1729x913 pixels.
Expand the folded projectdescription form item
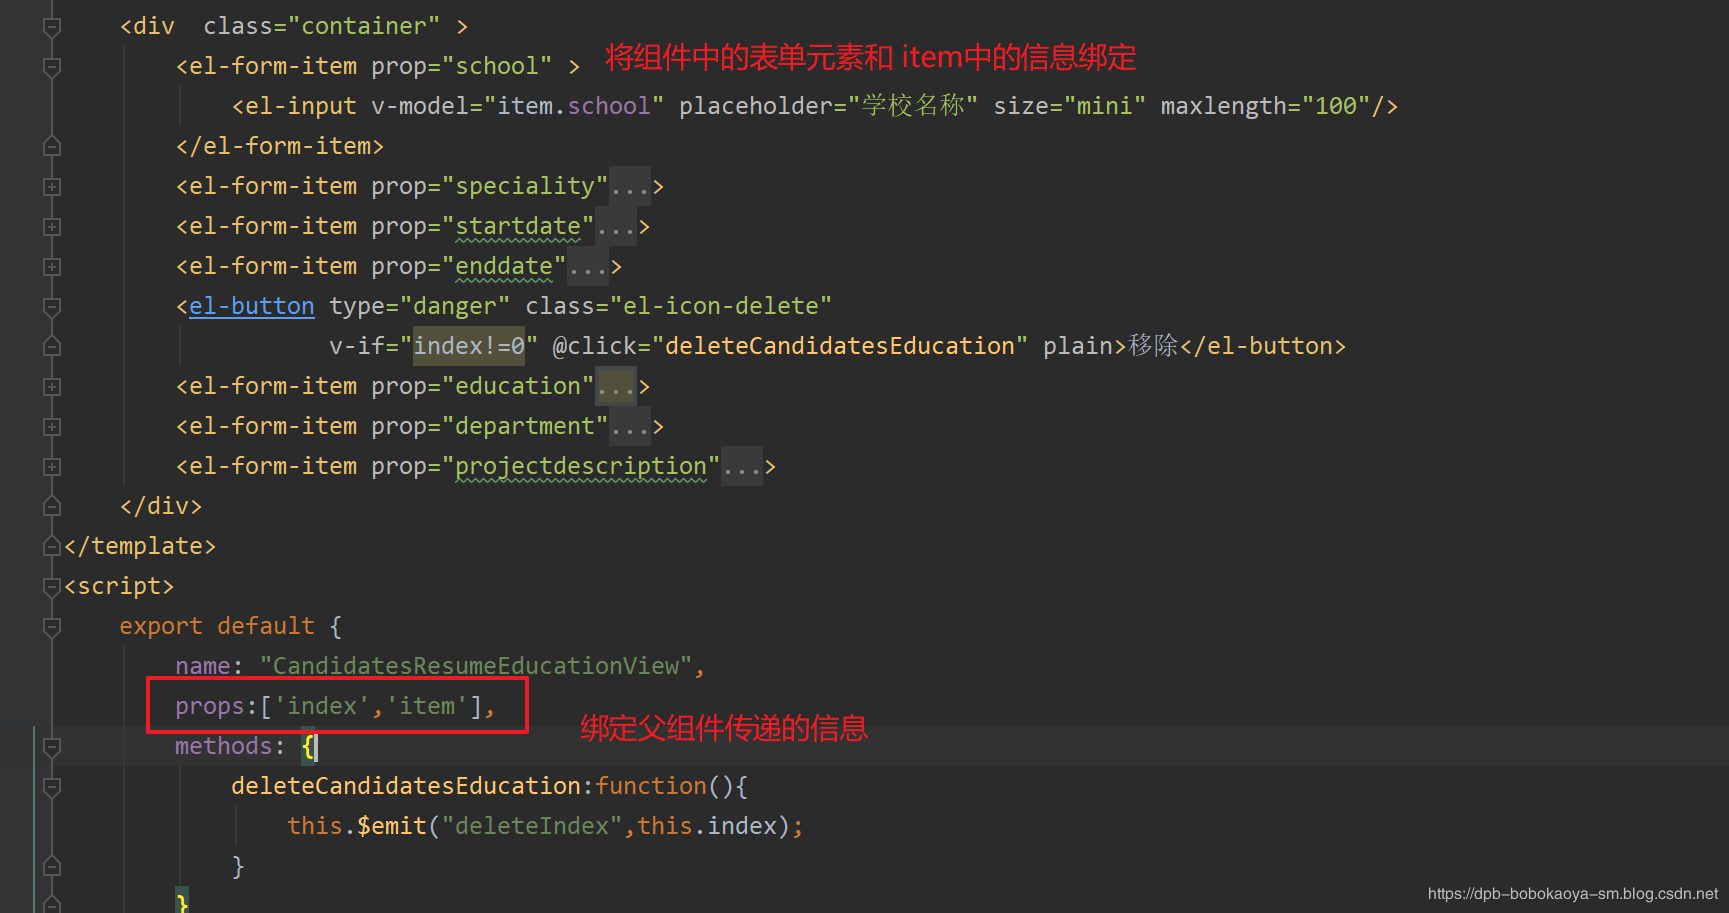[52, 467]
